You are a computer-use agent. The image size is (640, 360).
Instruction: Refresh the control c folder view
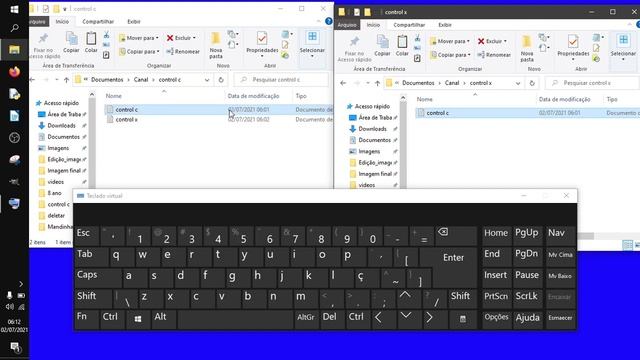click(221, 80)
